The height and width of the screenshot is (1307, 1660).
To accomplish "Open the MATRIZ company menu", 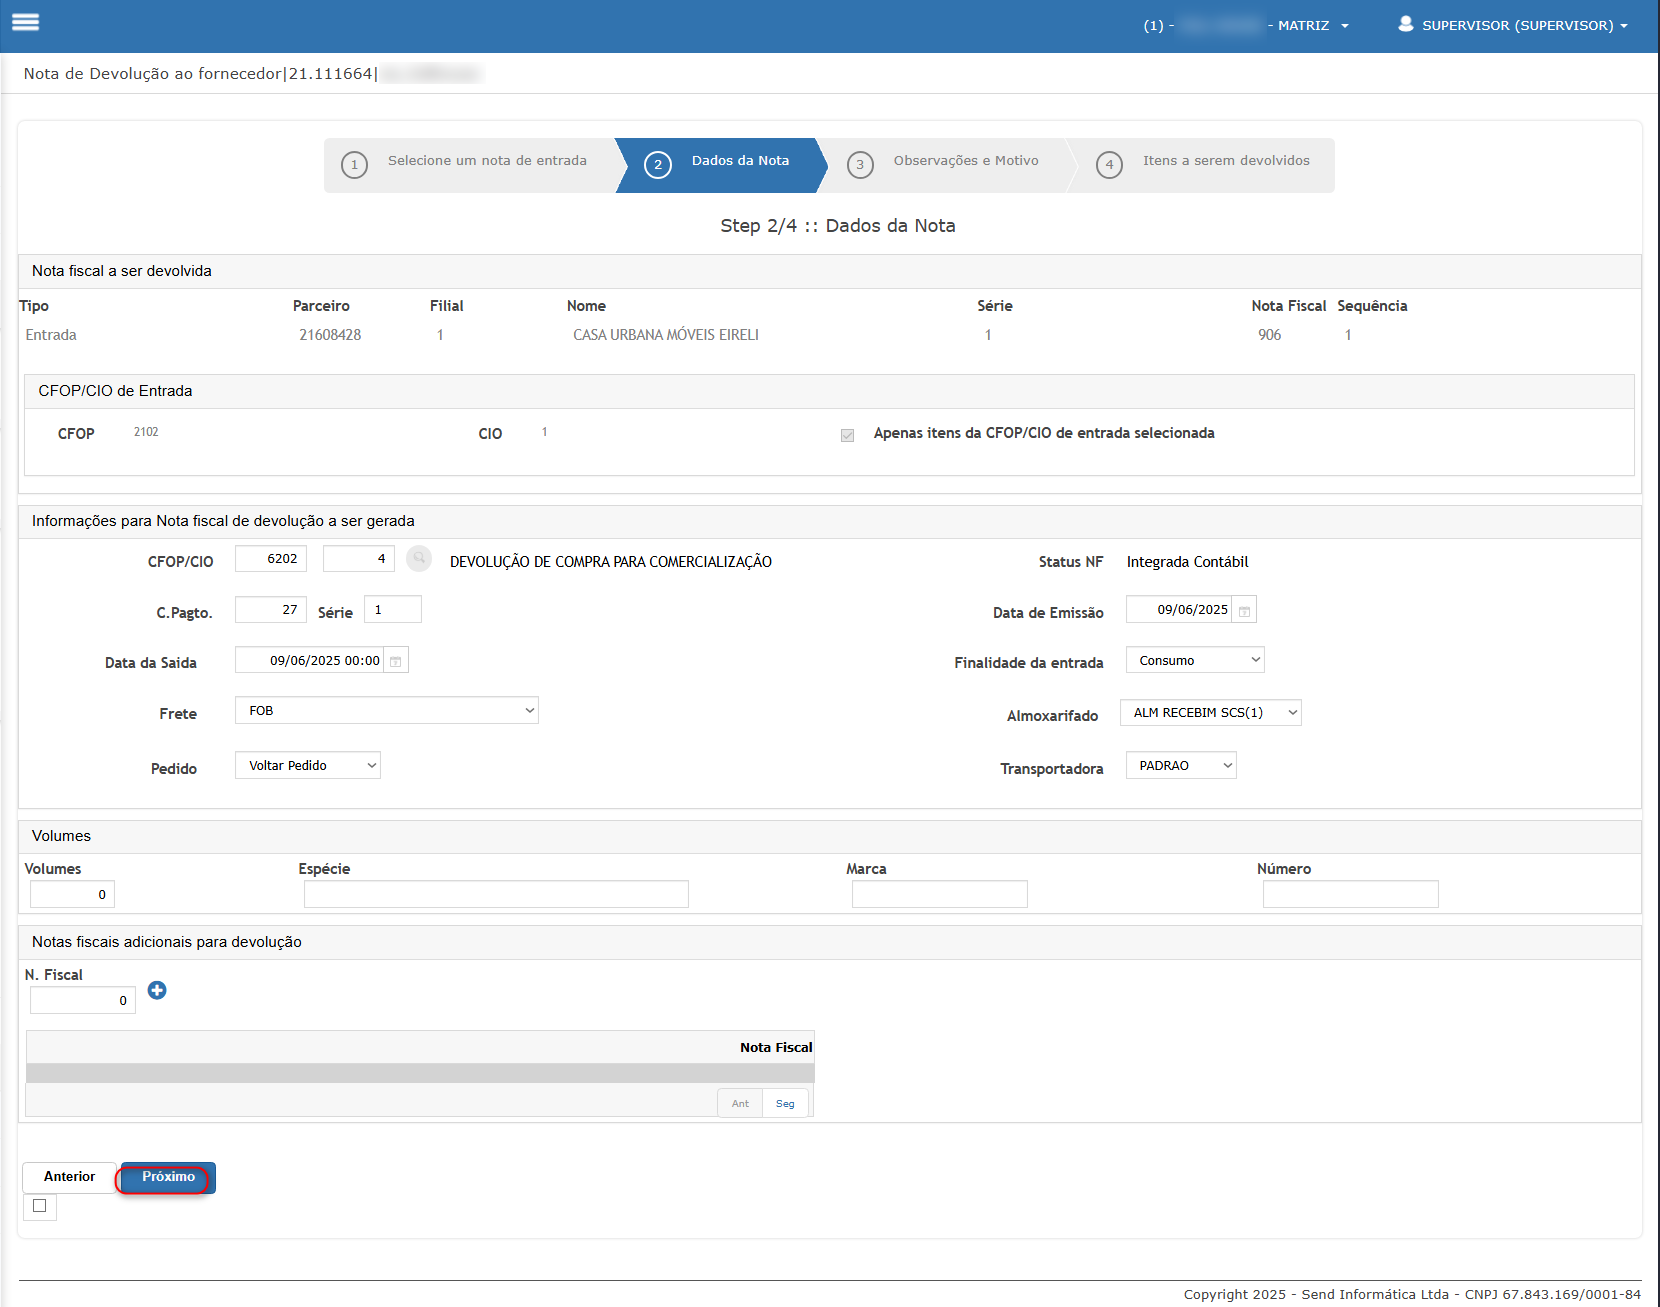I will (1313, 25).
